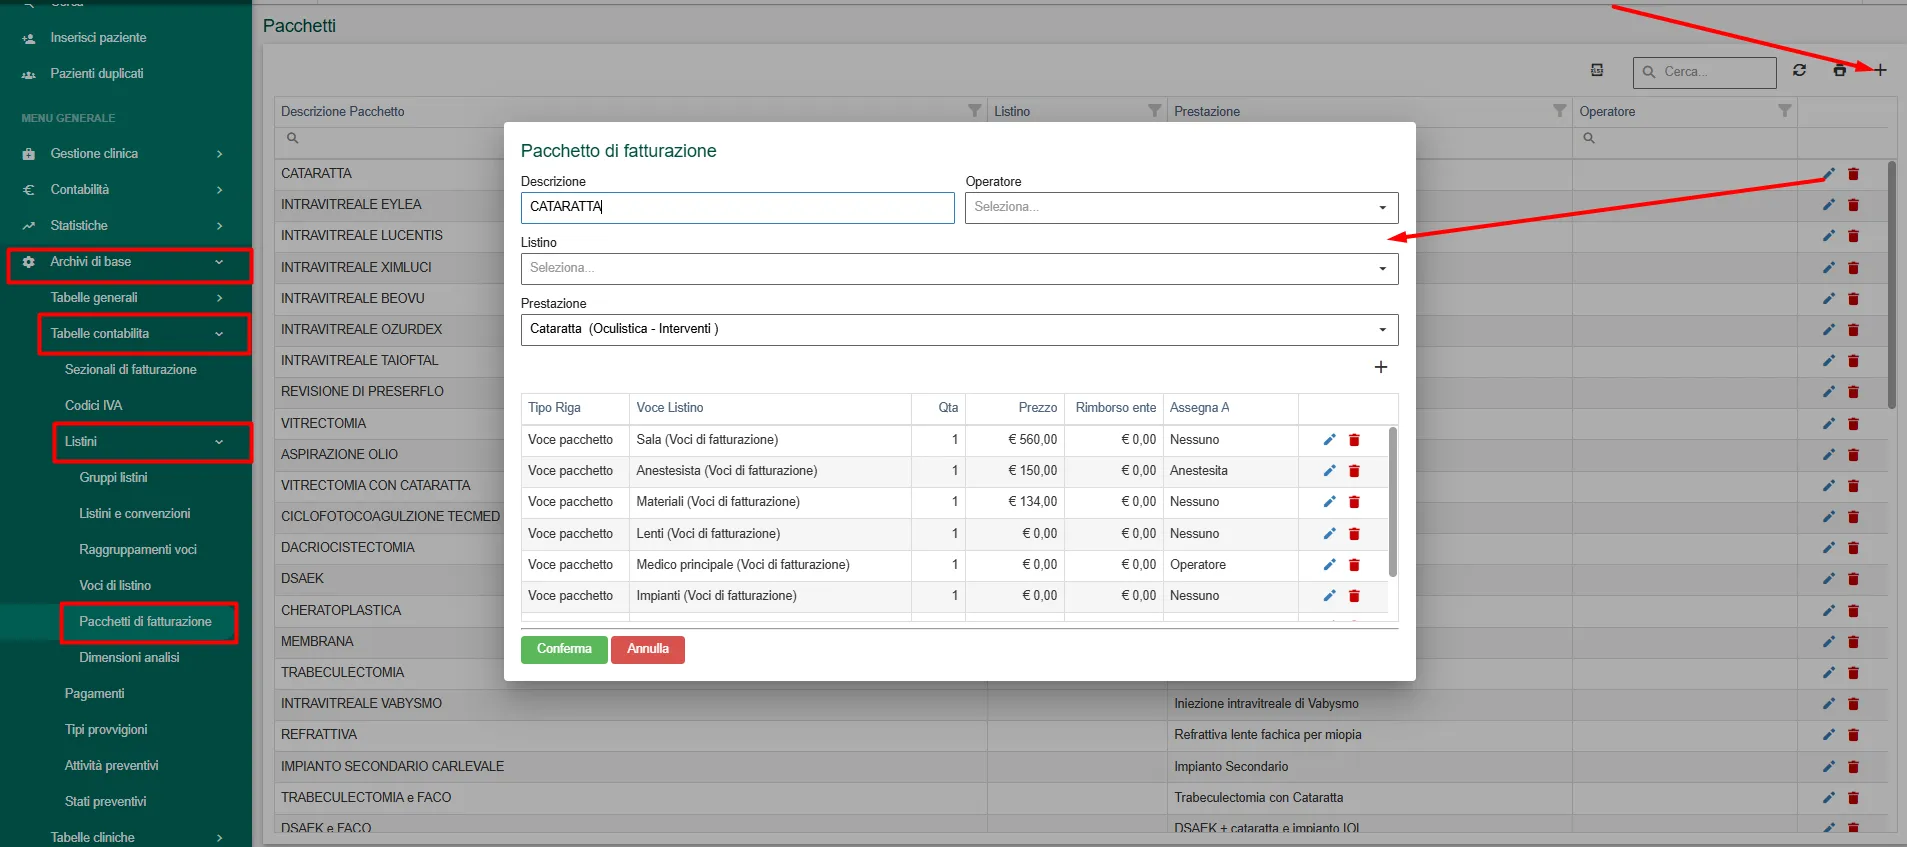This screenshot has width=1907, height=847.
Task: Collapse the Archivi di base menu
Action: [128, 262]
